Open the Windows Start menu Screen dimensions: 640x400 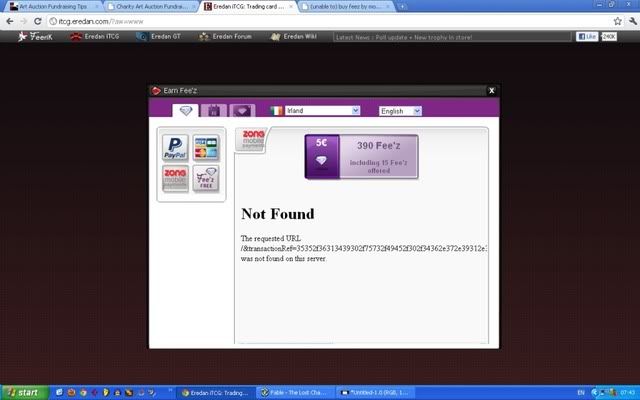tap(22, 392)
